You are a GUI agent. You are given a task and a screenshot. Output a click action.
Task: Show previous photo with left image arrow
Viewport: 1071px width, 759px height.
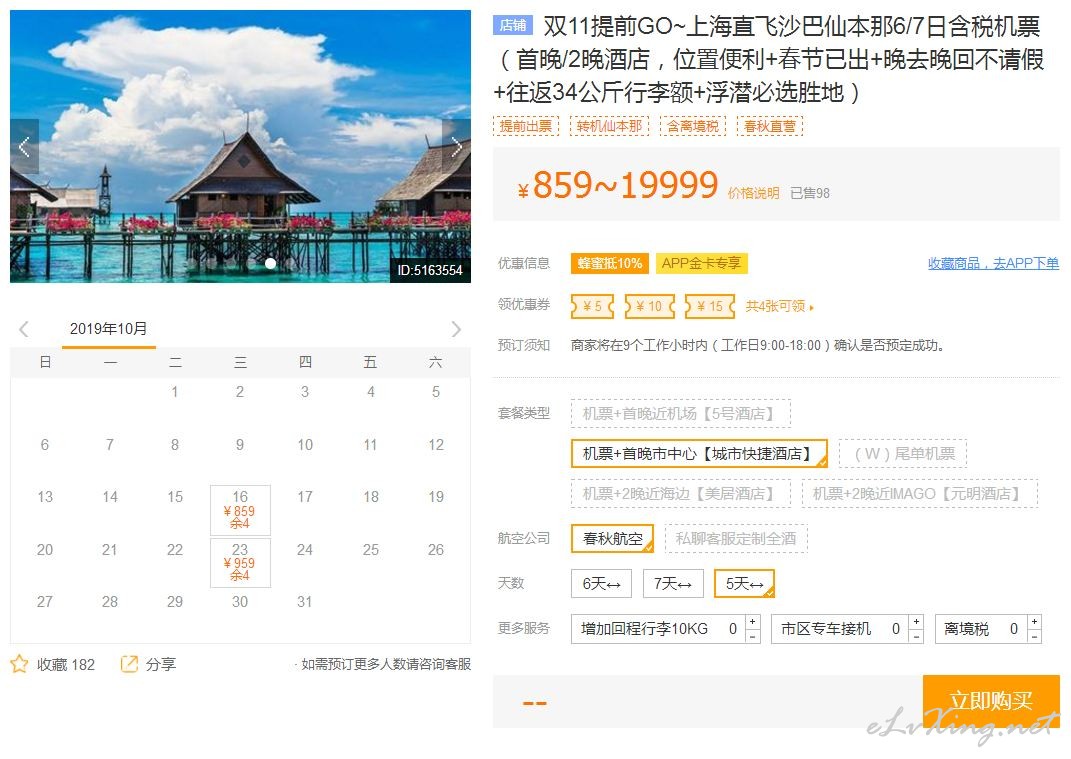(x=25, y=147)
